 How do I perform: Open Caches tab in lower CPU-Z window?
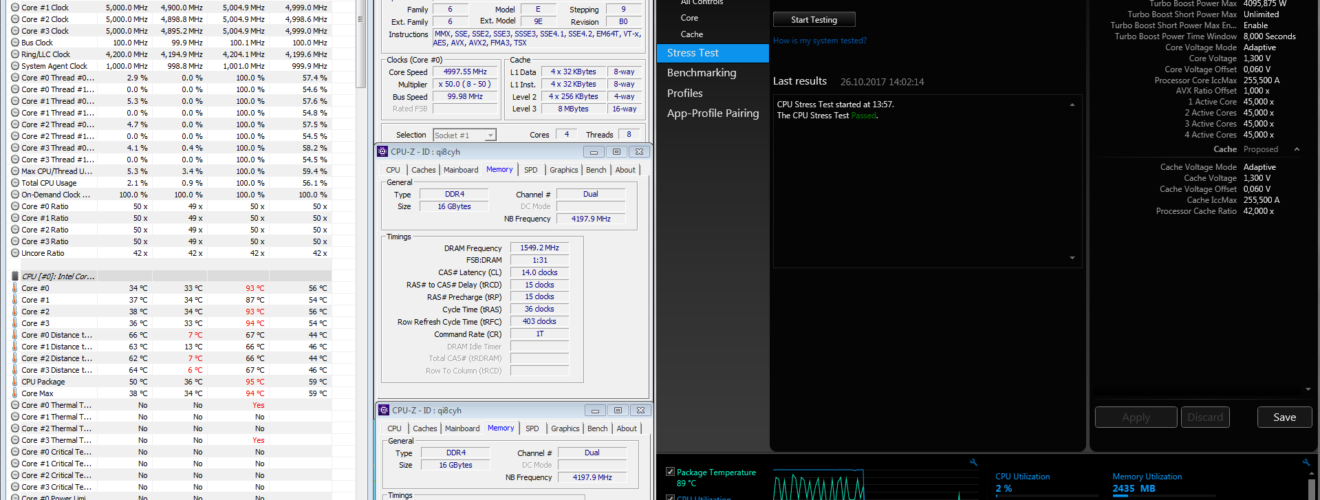click(x=424, y=428)
